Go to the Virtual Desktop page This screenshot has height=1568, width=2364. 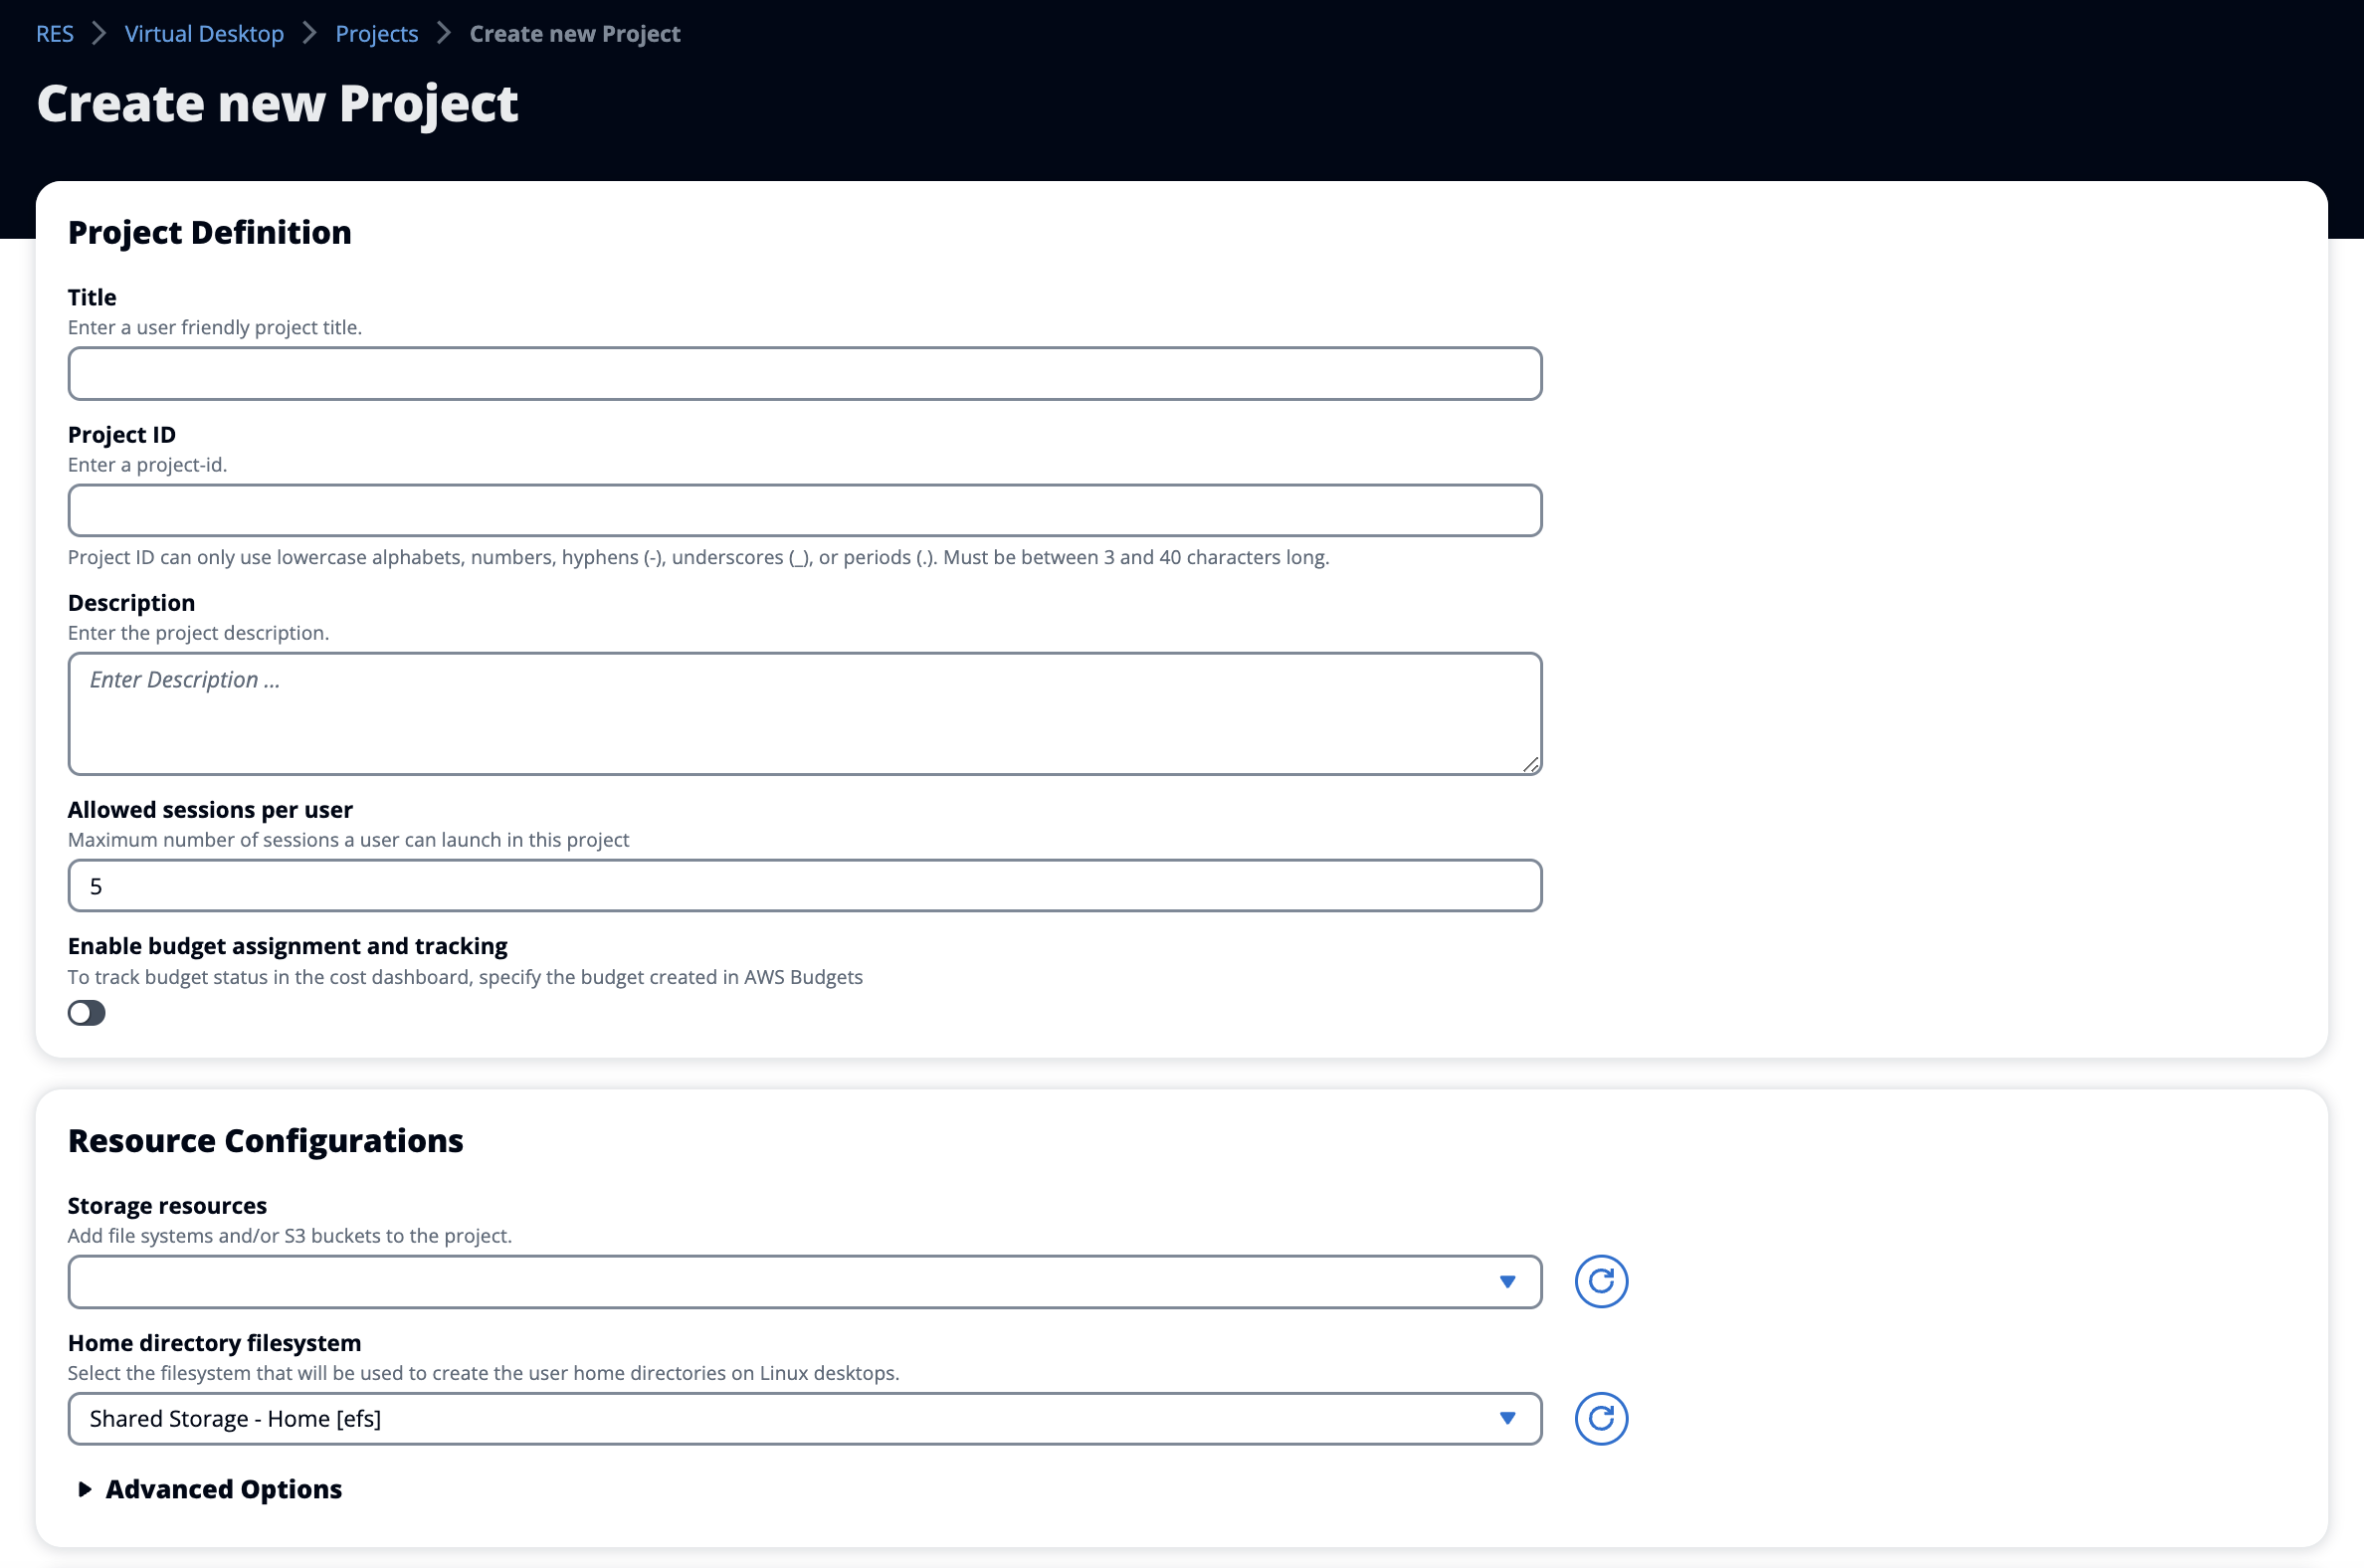(203, 33)
